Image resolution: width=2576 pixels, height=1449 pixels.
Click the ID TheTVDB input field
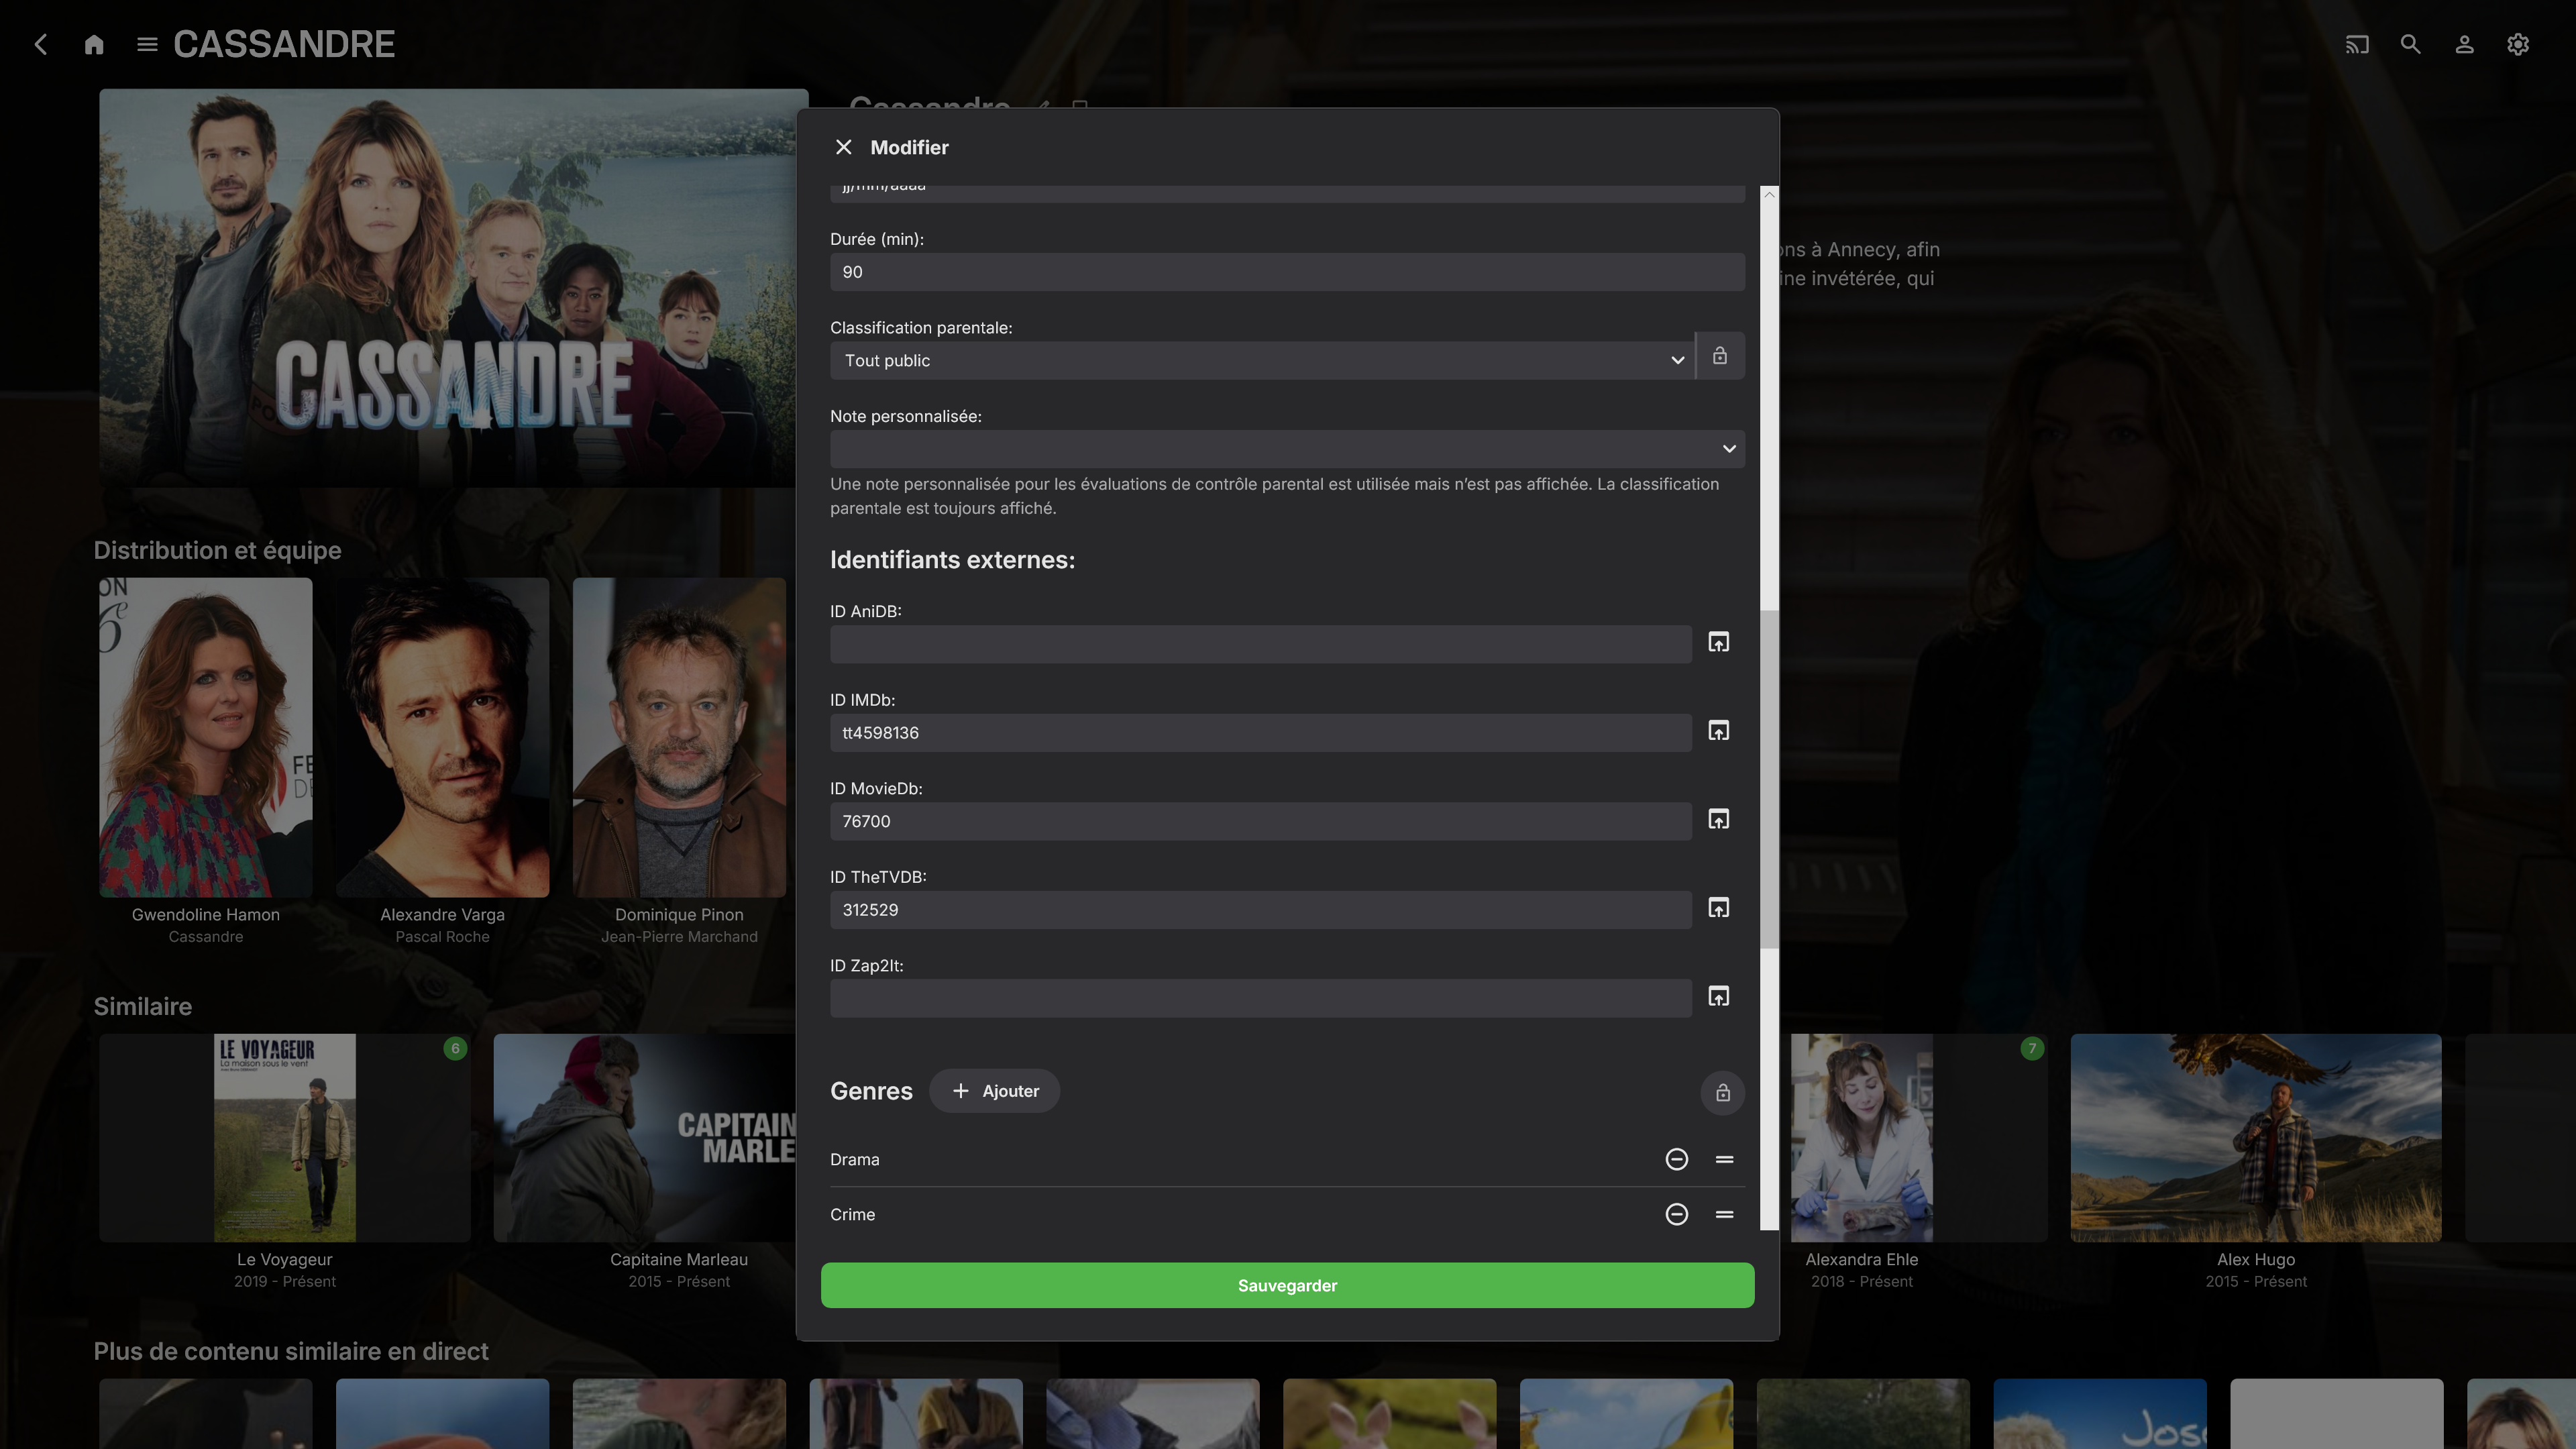click(x=1260, y=910)
